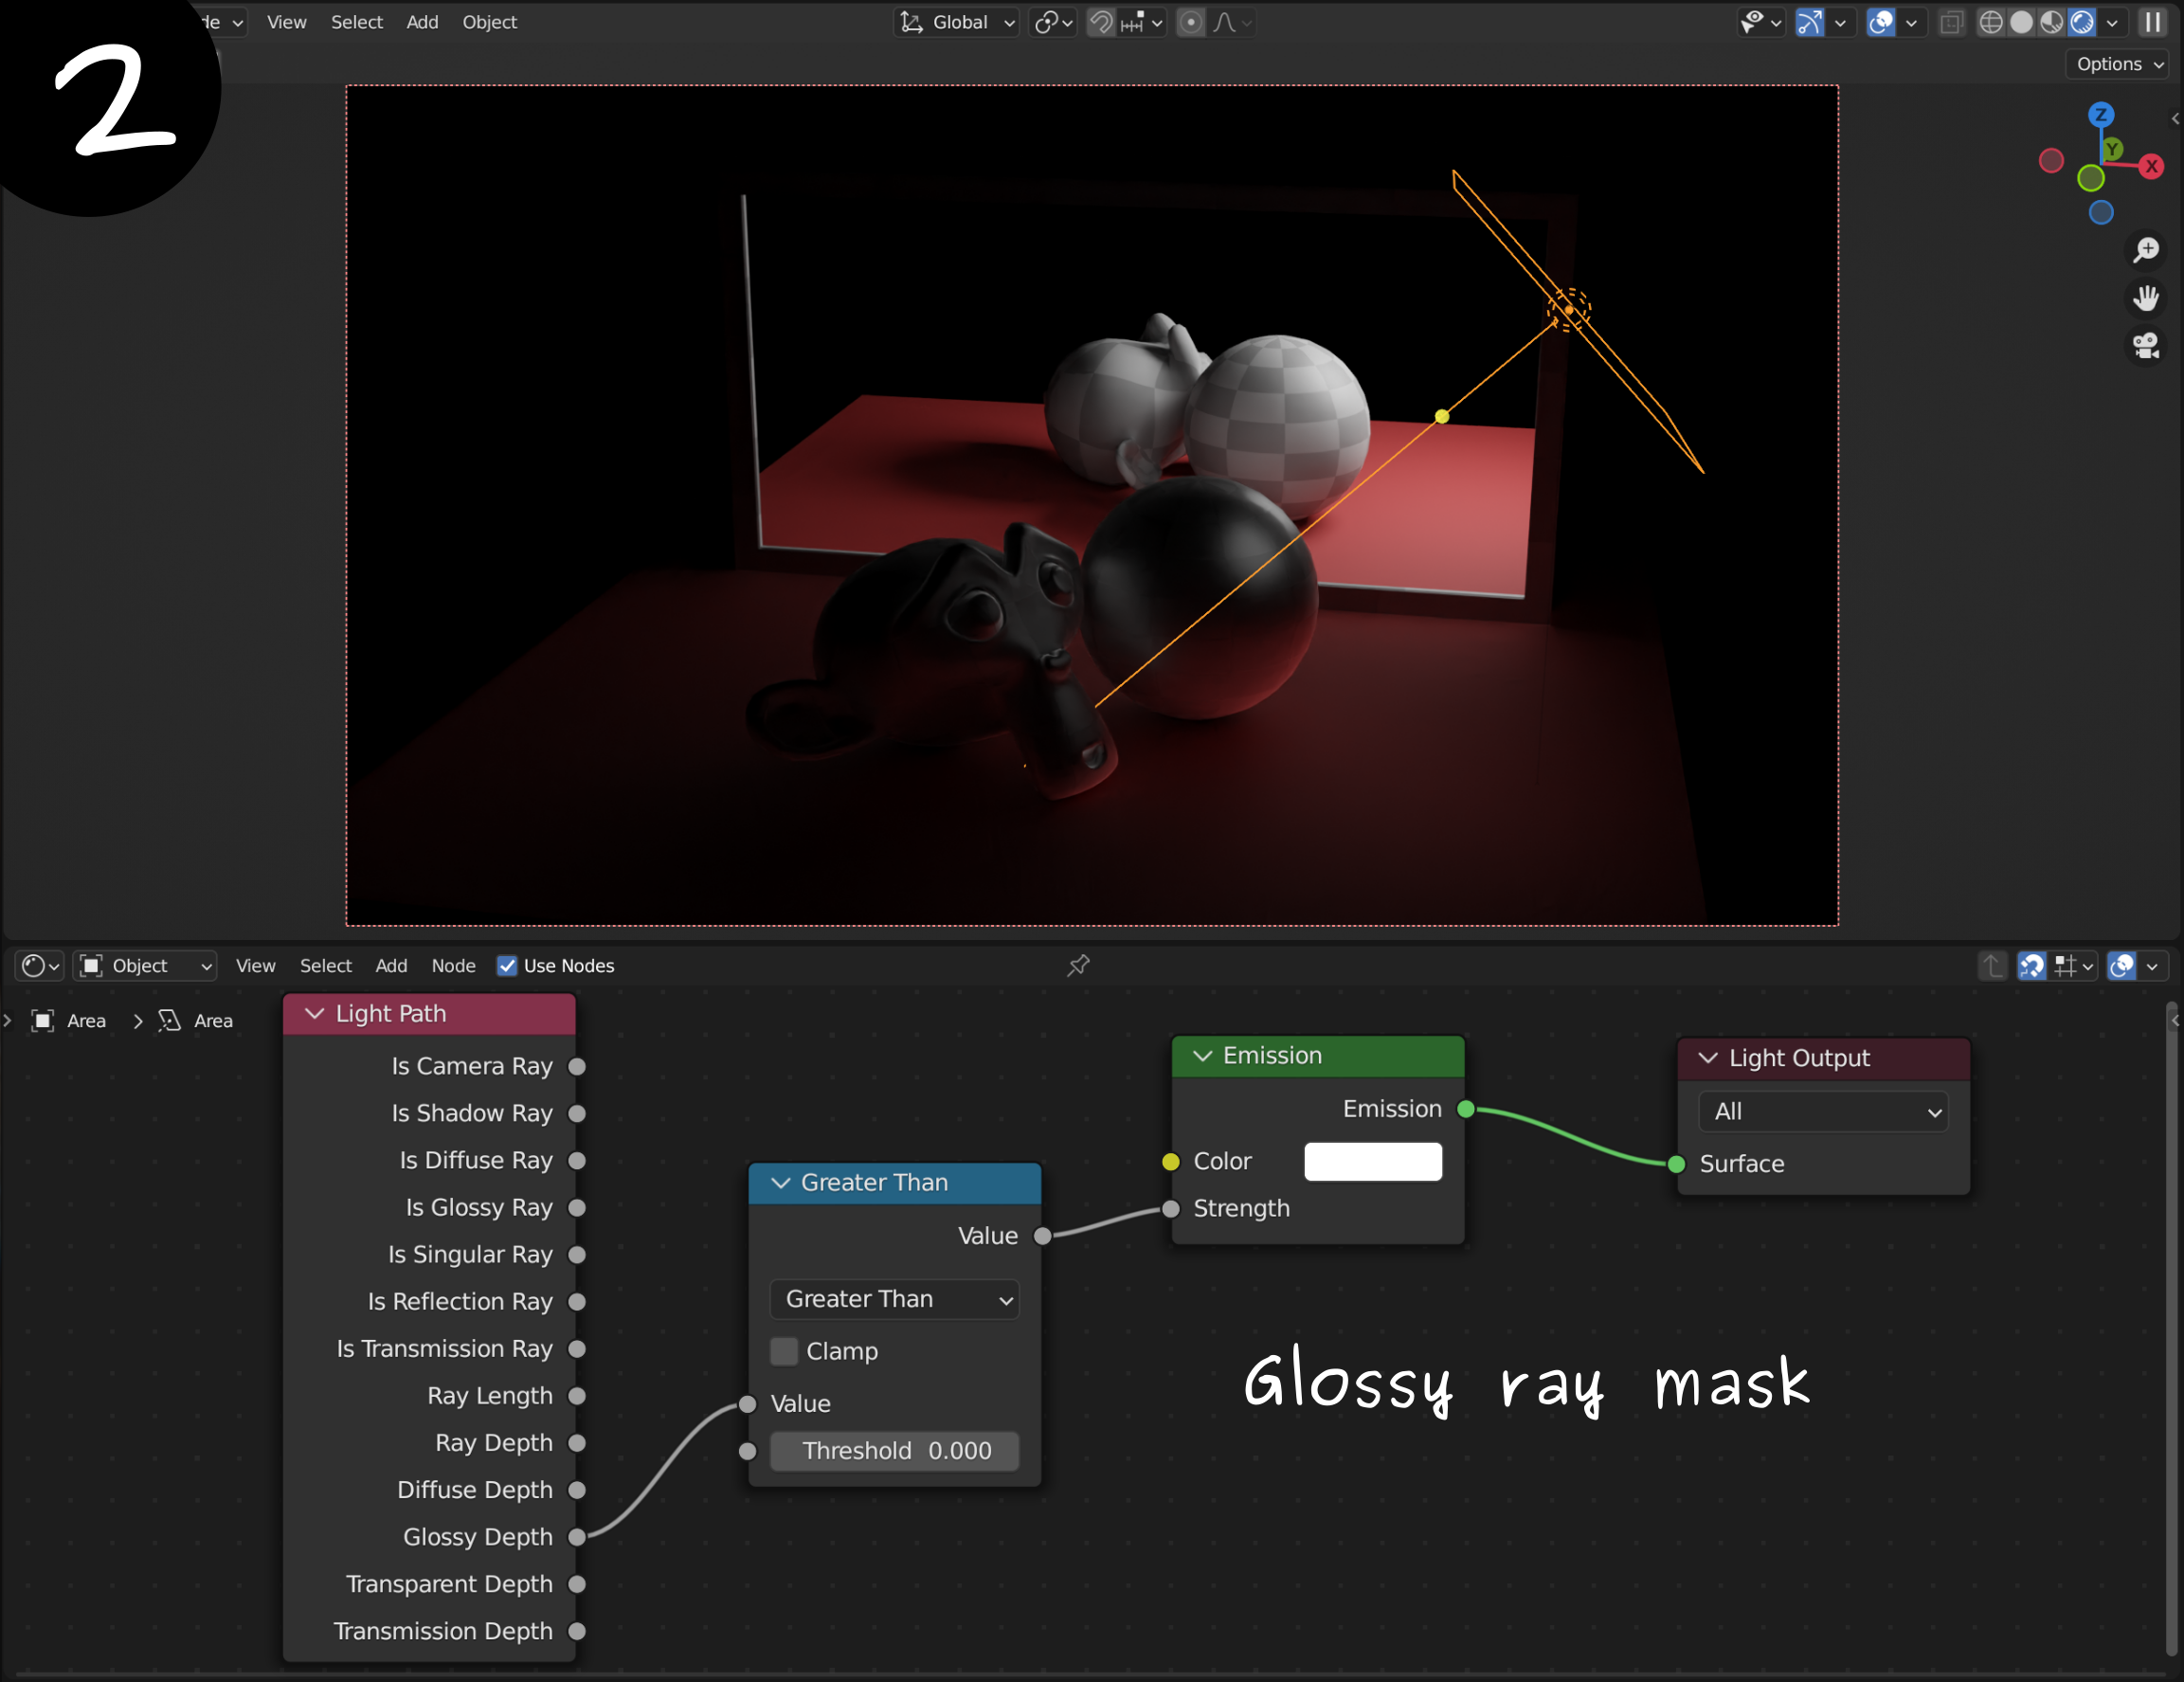Toggle viewport gizmos display
Image resolution: width=2184 pixels, height=1682 pixels.
[1809, 22]
